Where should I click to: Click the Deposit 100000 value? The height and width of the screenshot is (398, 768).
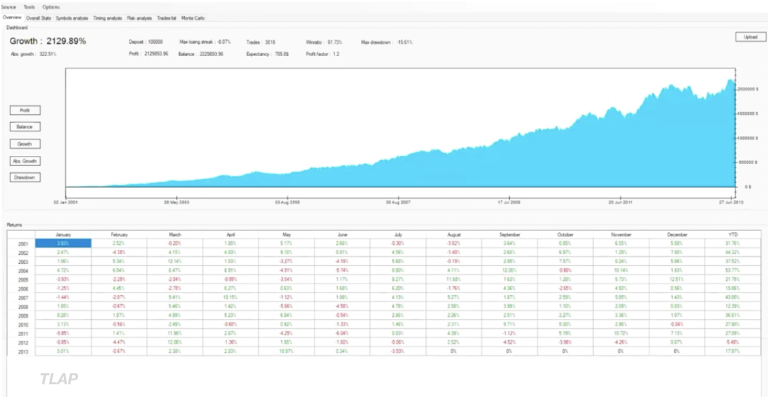pos(146,42)
